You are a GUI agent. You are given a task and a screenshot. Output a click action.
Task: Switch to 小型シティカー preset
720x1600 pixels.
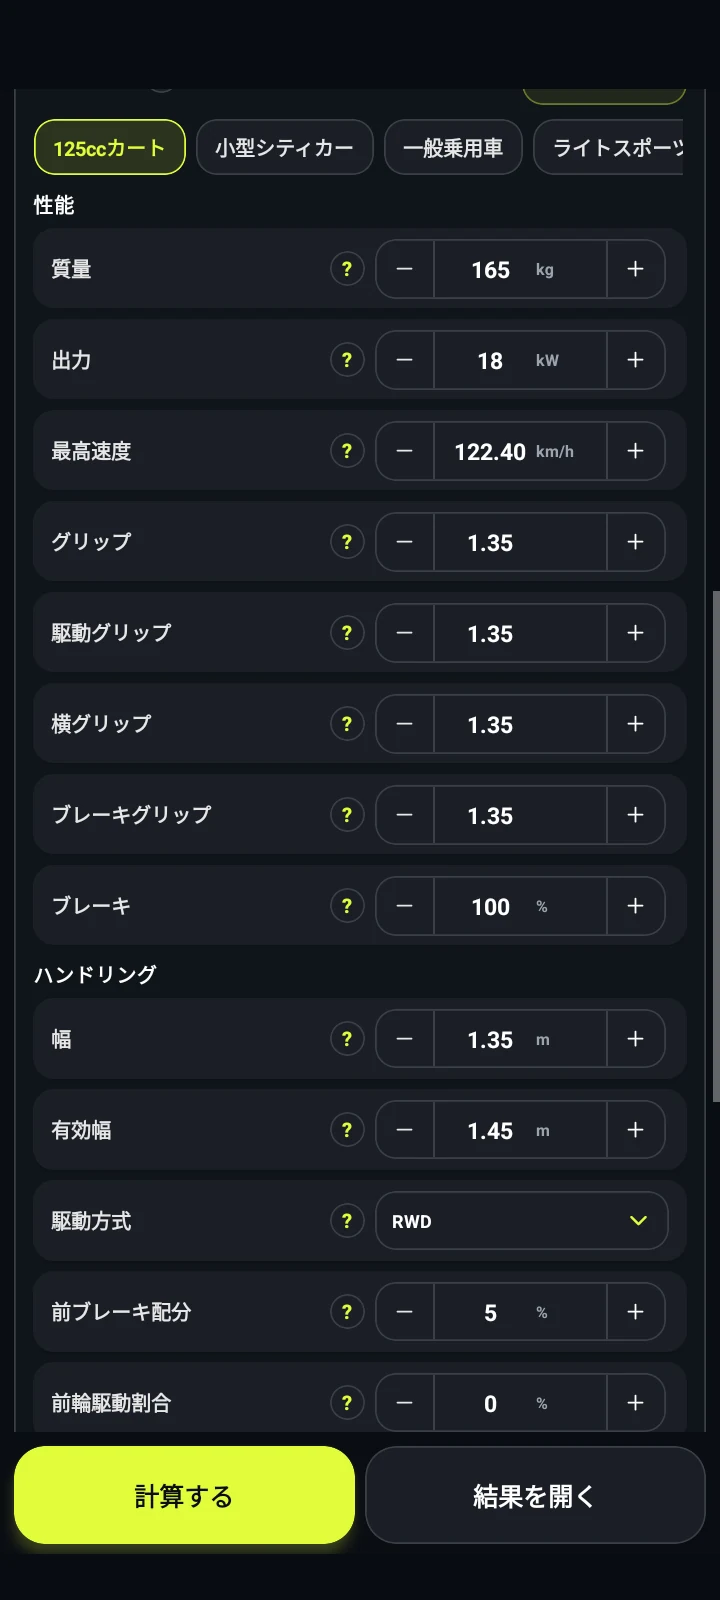(285, 147)
